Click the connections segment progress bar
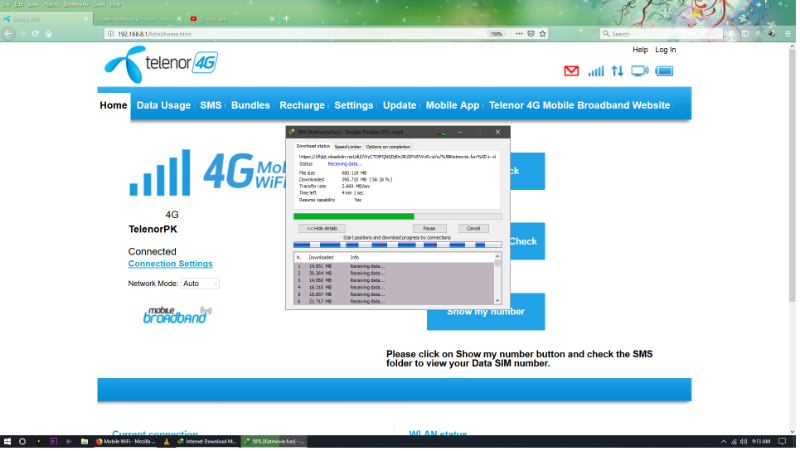 pyautogui.click(x=399, y=246)
